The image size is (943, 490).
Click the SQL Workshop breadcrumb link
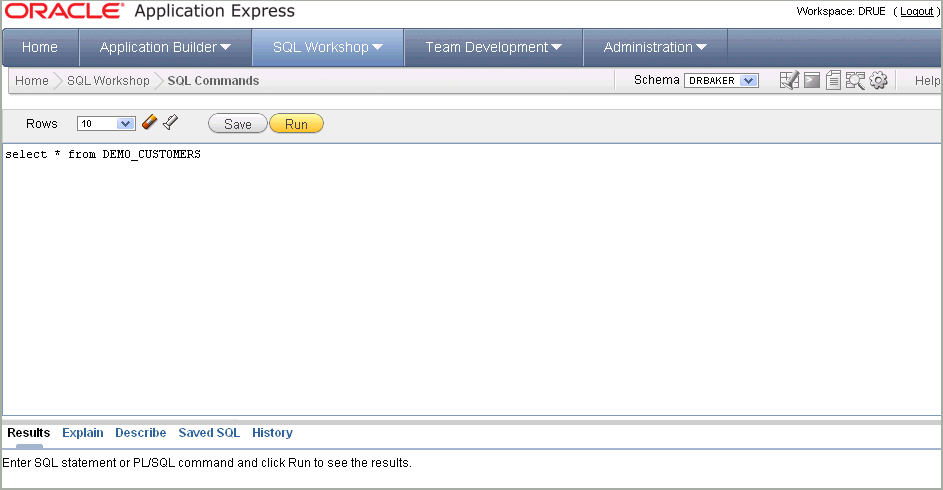108,81
